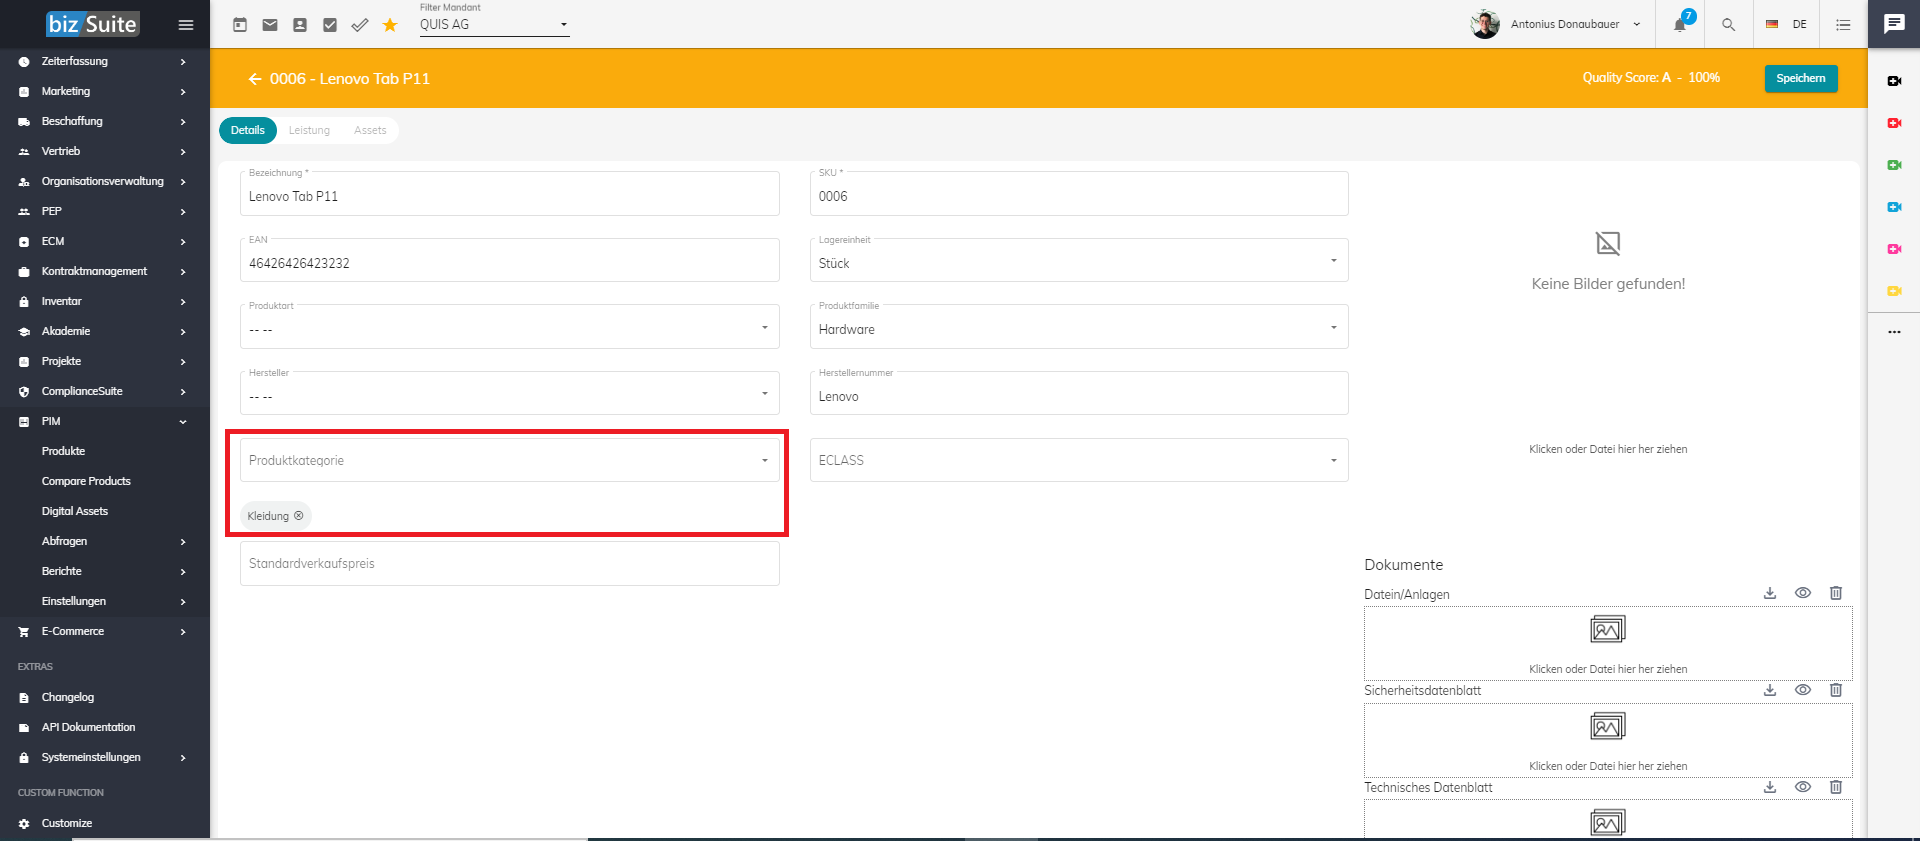
Task: Click the blue video camera icon
Action: 1894,207
